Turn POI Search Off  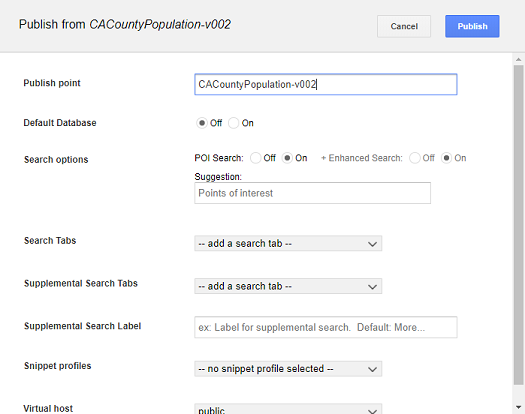pos(255,158)
